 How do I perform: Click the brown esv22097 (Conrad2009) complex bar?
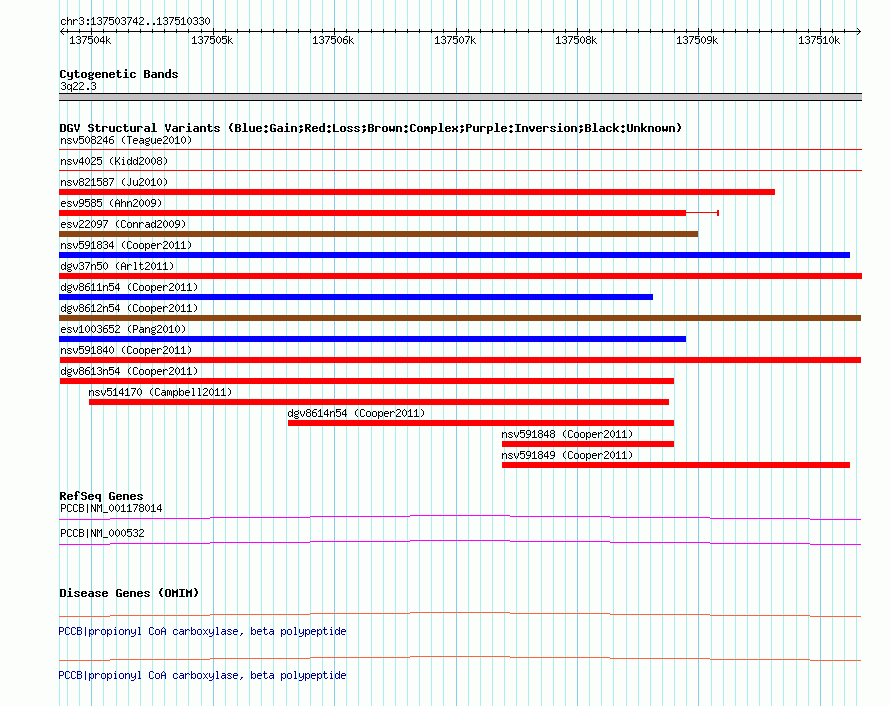coord(379,234)
